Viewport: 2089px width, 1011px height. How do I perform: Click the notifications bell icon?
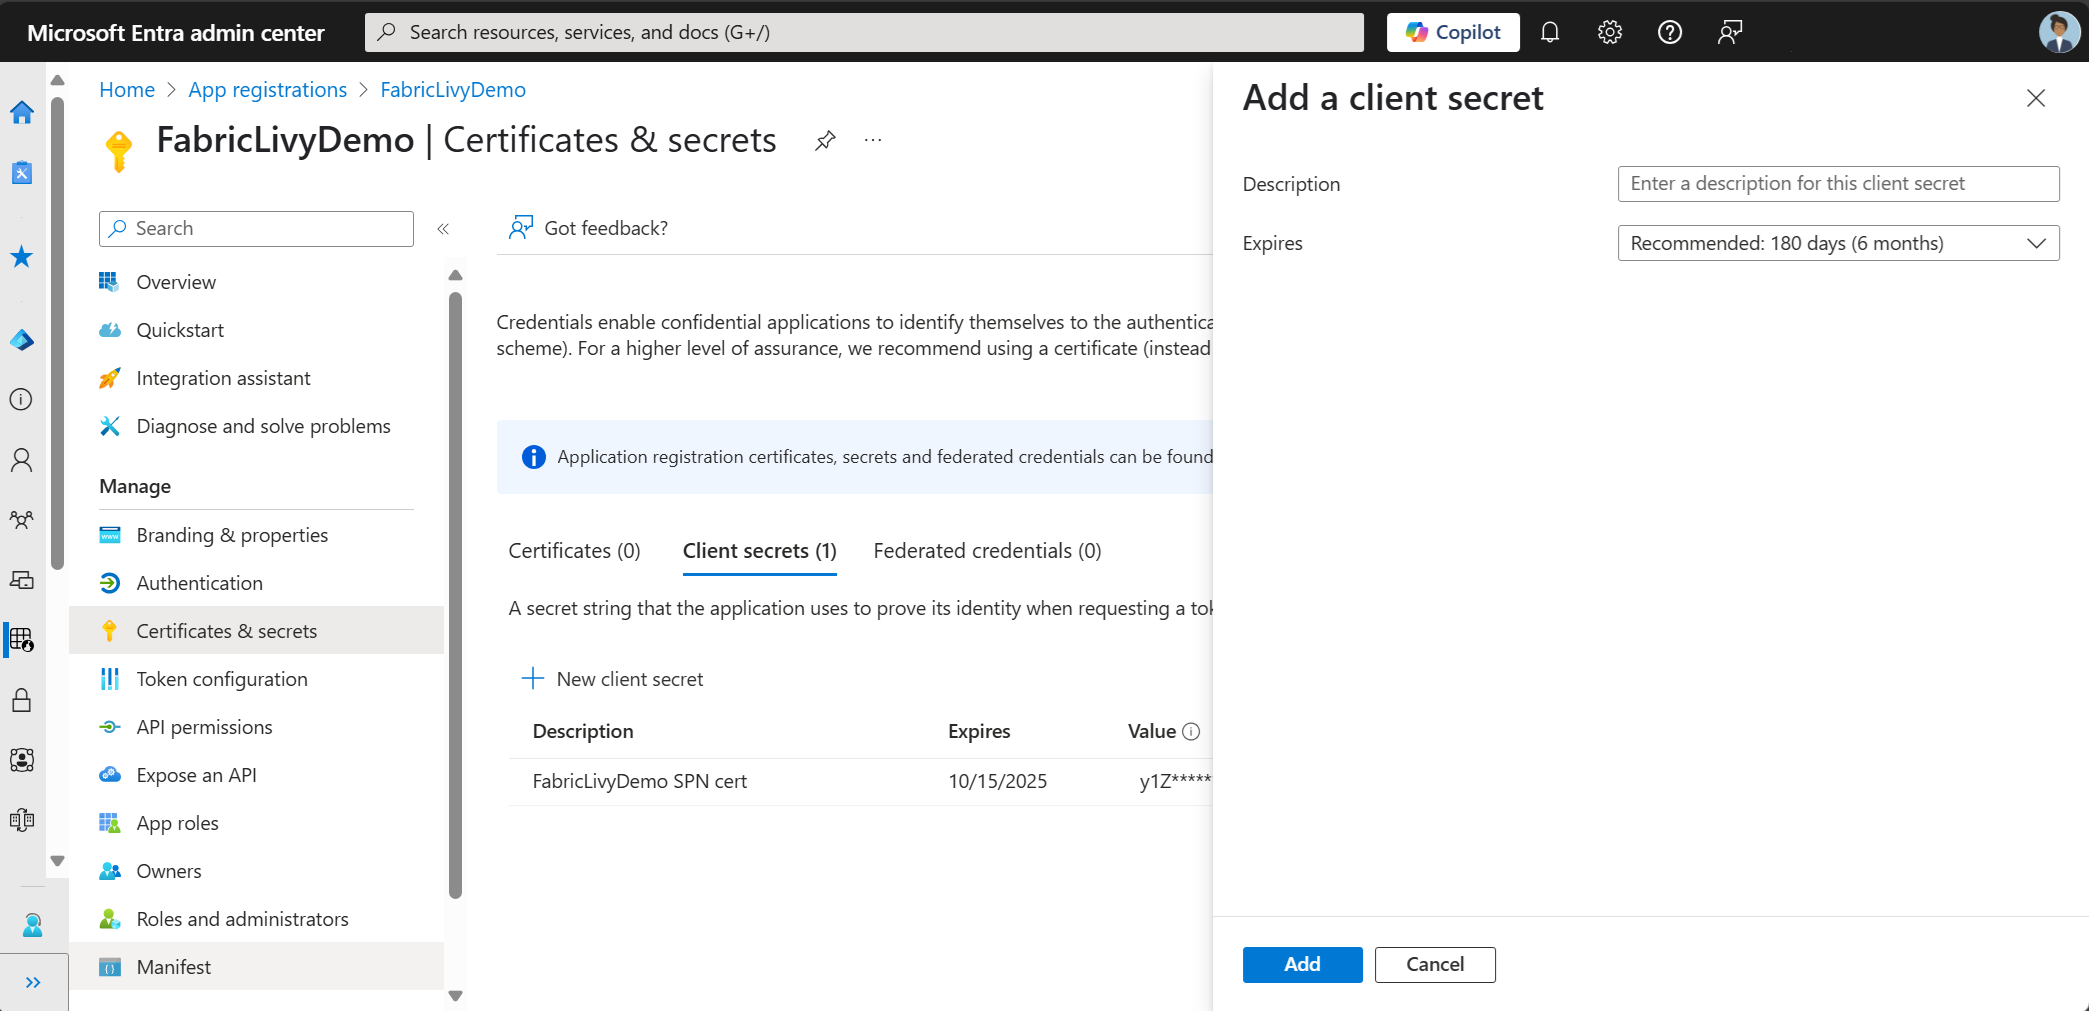click(1550, 32)
